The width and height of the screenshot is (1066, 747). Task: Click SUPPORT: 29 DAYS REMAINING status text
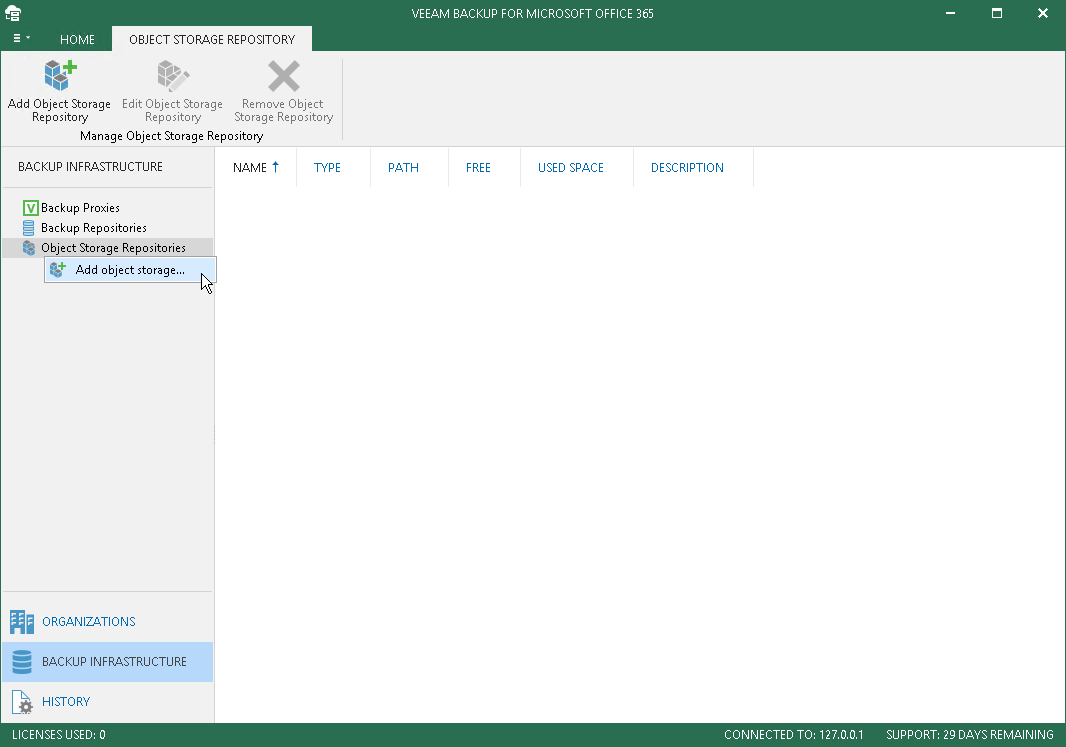(969, 735)
